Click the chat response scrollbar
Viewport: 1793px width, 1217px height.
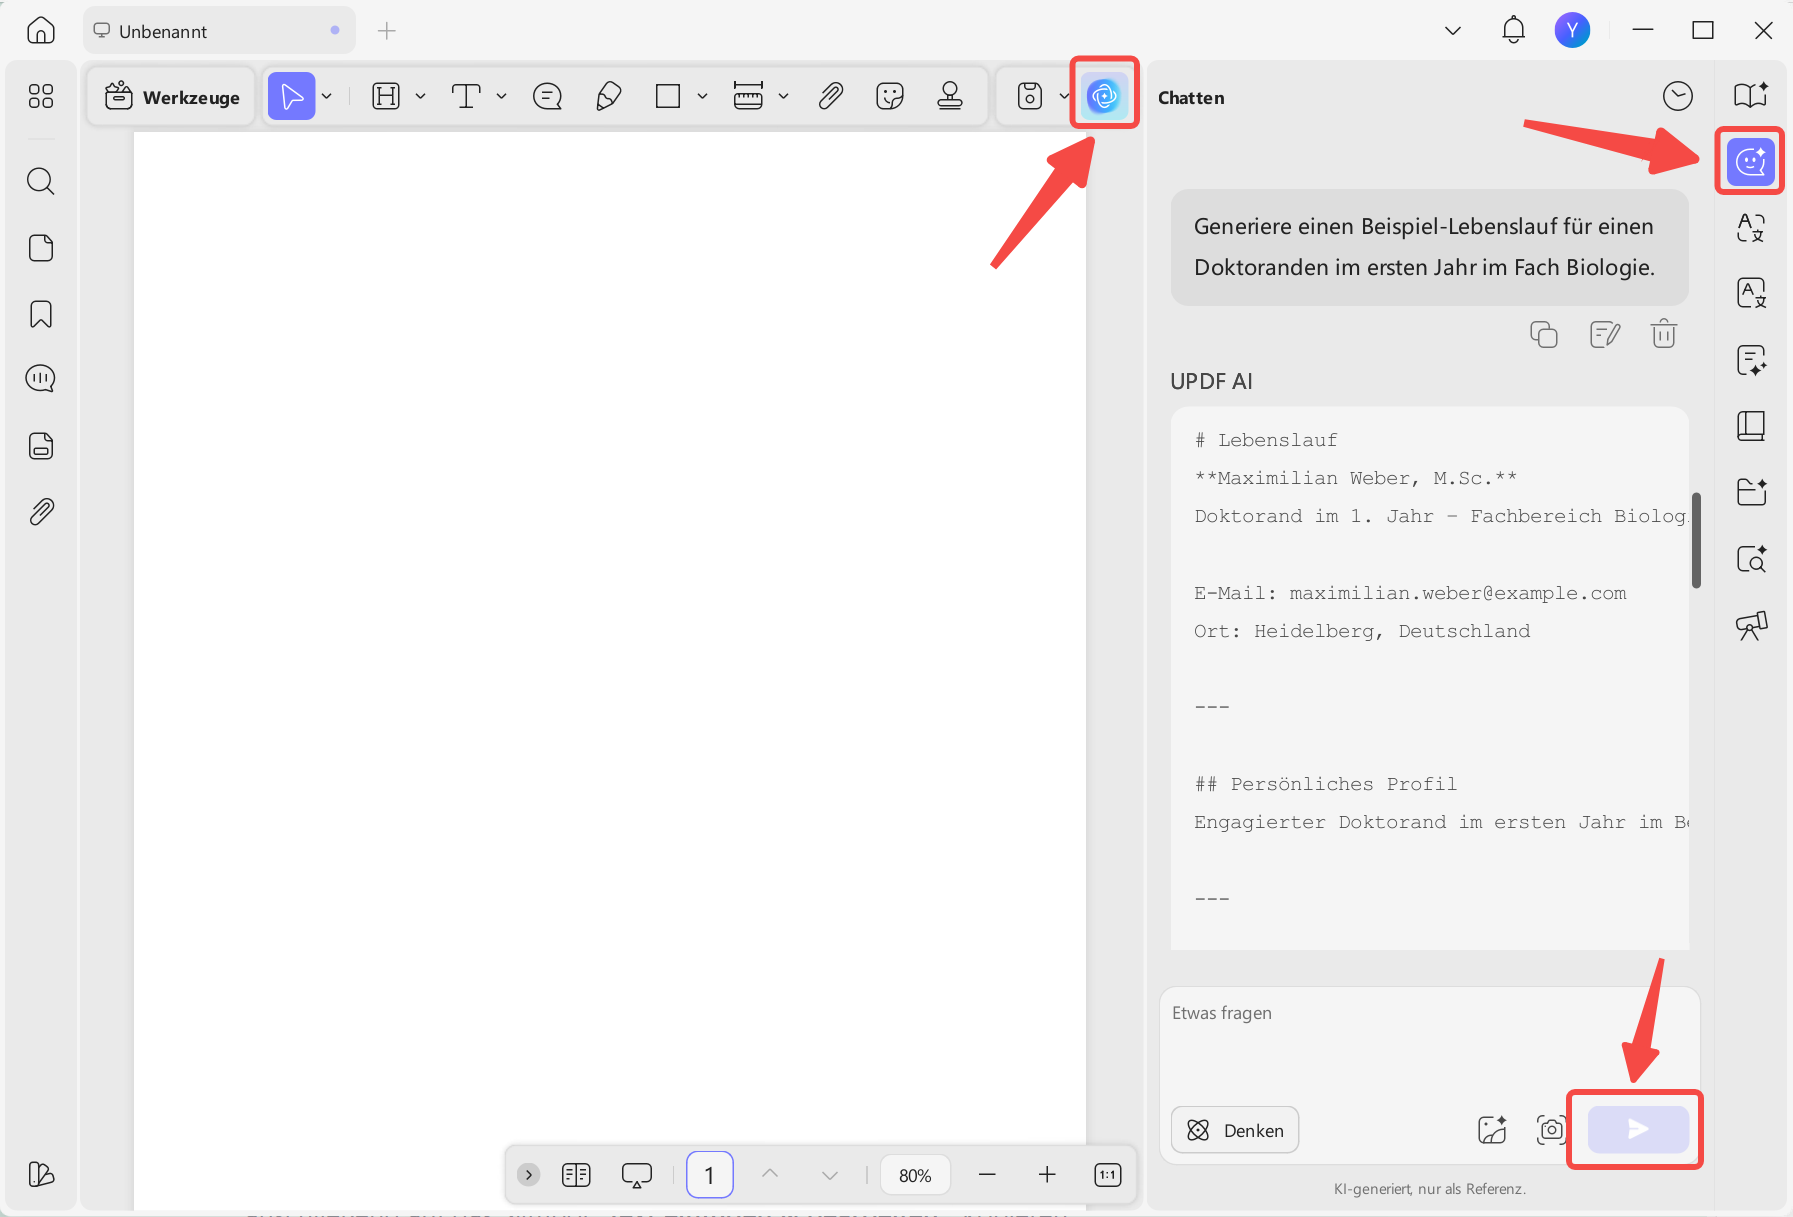(1696, 540)
